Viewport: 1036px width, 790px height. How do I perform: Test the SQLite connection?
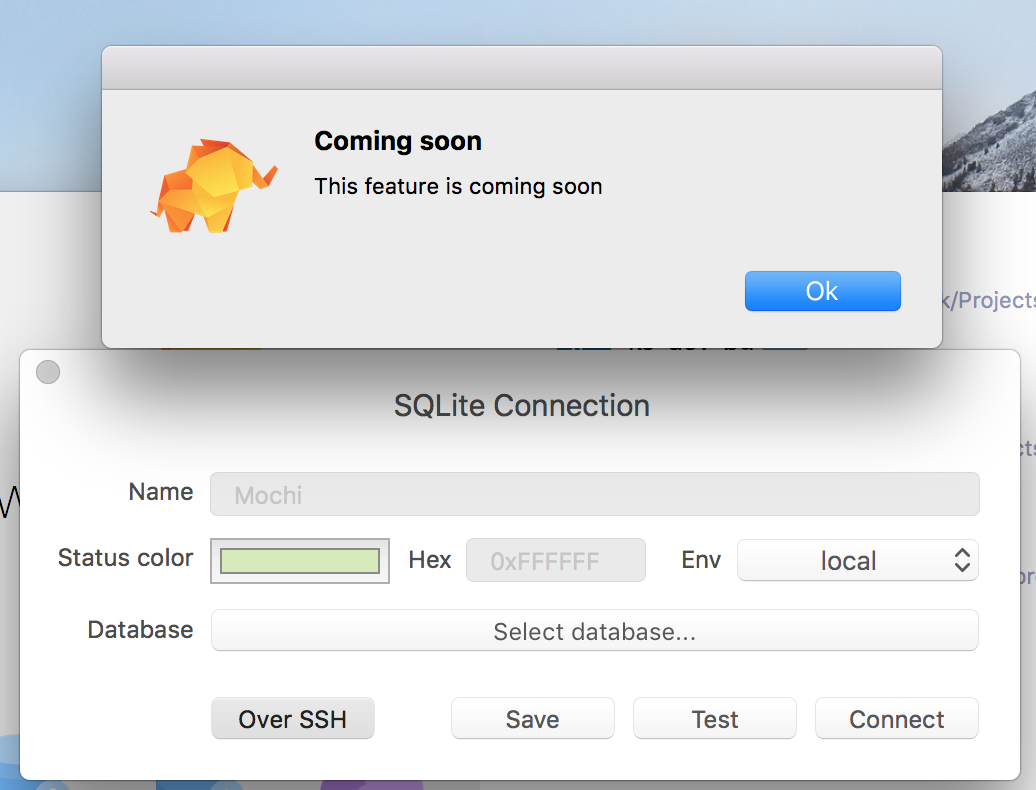714,719
